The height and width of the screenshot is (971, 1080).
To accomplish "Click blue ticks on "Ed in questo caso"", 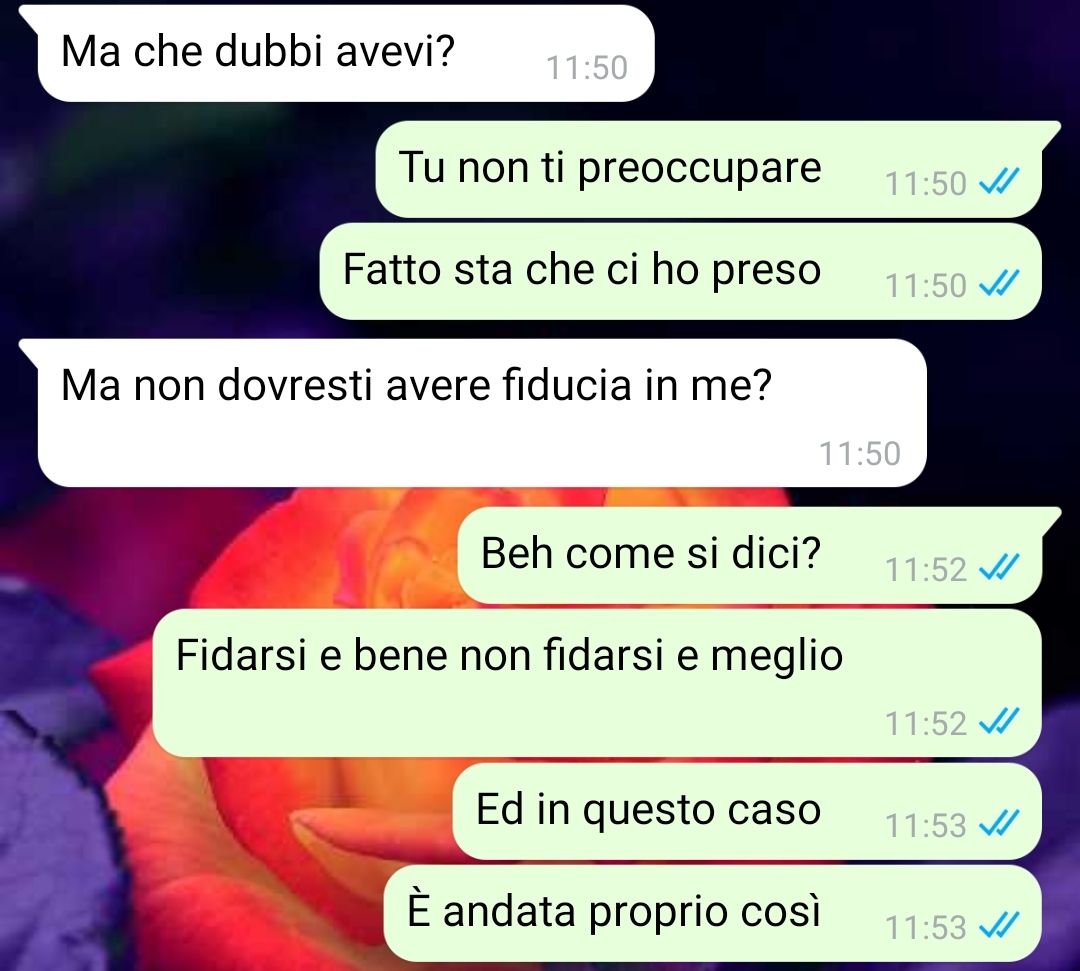I will (x=999, y=824).
